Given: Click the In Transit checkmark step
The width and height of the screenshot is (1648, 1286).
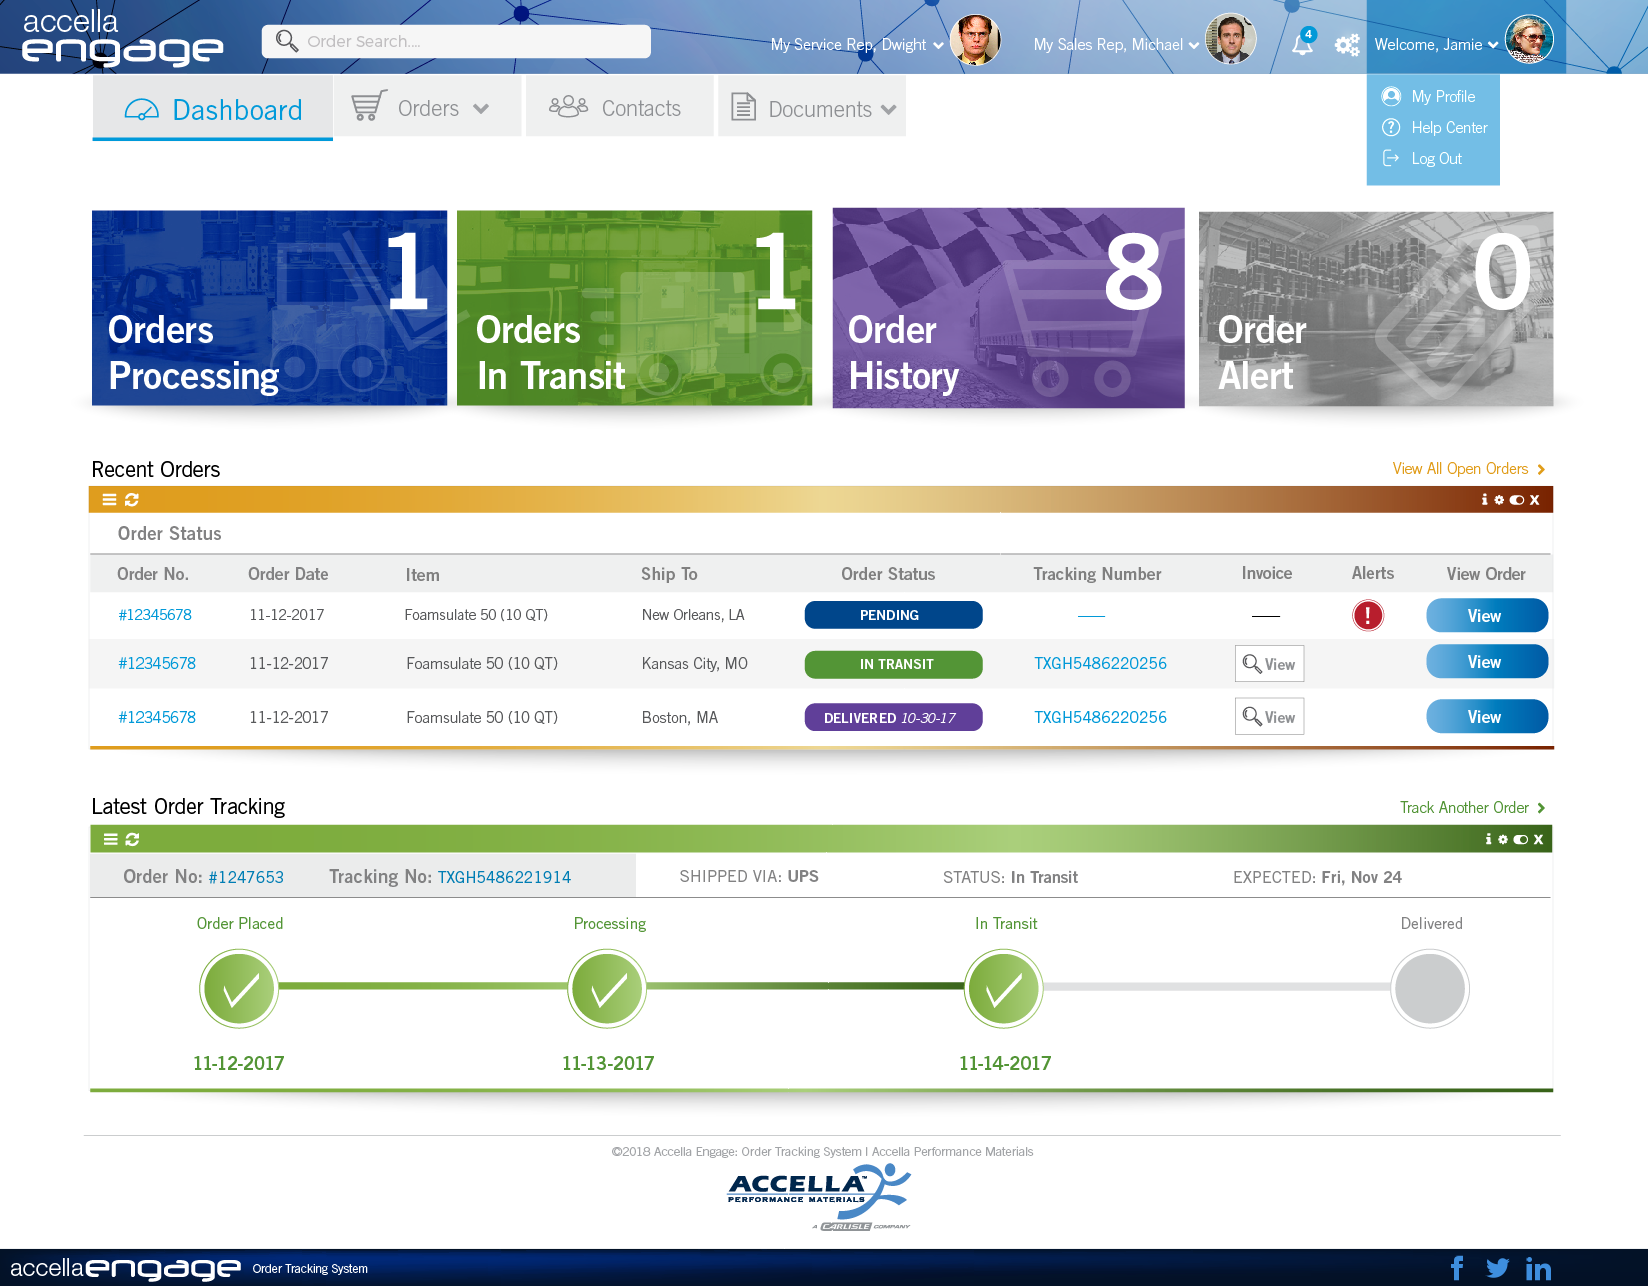Looking at the screenshot, I should (x=1004, y=988).
